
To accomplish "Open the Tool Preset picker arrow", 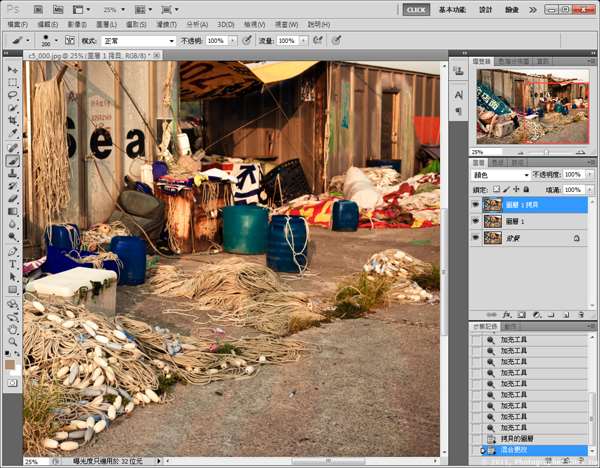I will 28,40.
